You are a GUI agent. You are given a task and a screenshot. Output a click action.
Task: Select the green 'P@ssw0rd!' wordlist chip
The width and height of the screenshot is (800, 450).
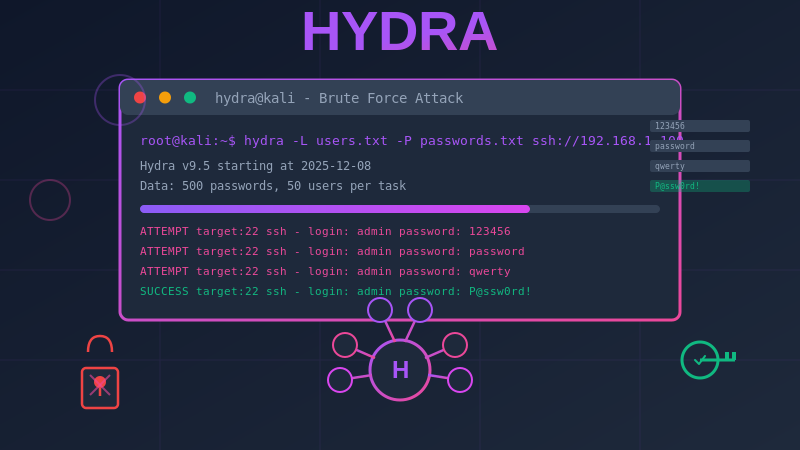pyautogui.click(x=700, y=186)
